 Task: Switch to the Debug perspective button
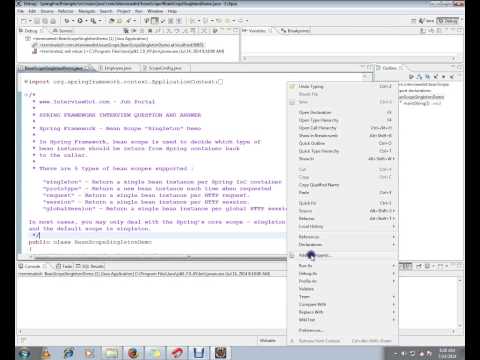(x=448, y=21)
